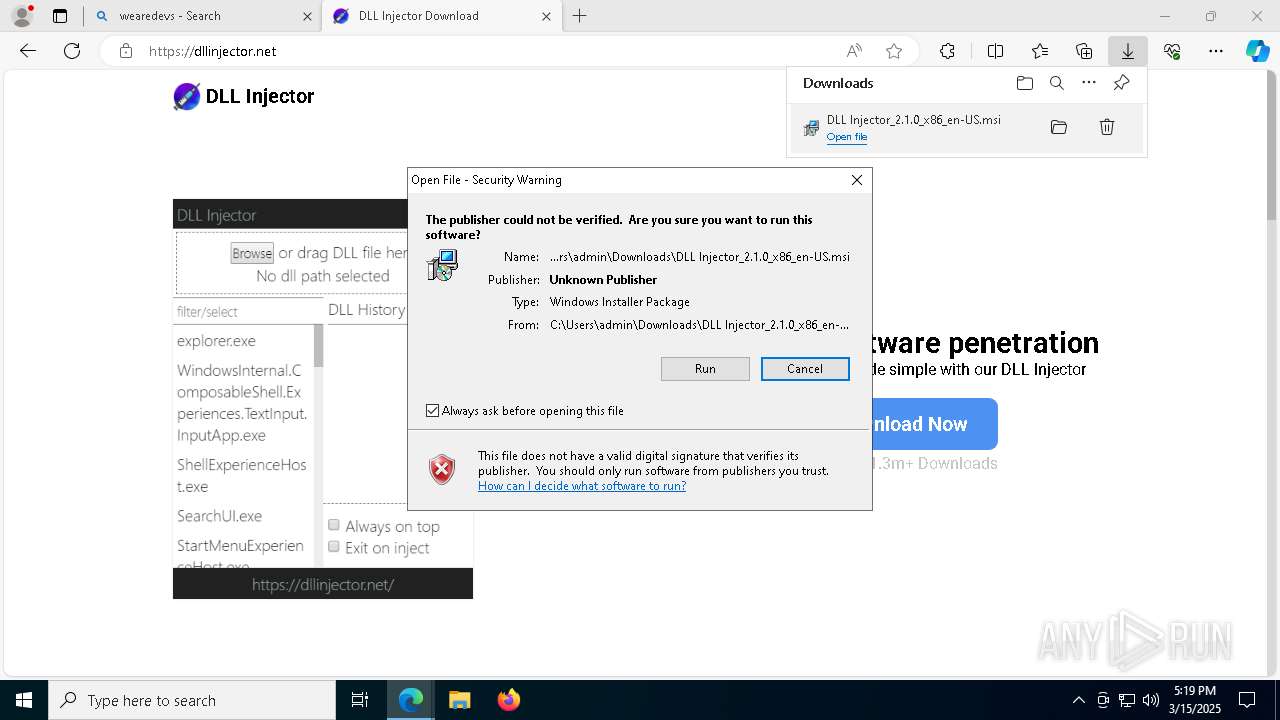Click the Edge taskbar icon

click(411, 700)
